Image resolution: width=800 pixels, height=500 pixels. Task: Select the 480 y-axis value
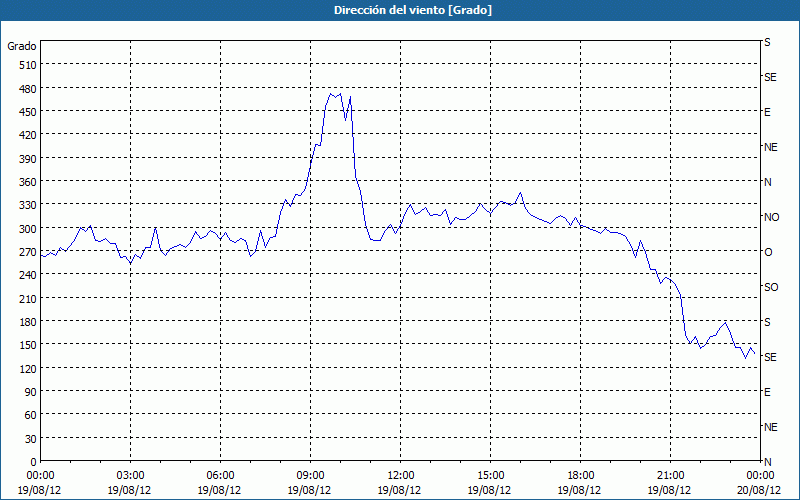pyautogui.click(x=28, y=88)
